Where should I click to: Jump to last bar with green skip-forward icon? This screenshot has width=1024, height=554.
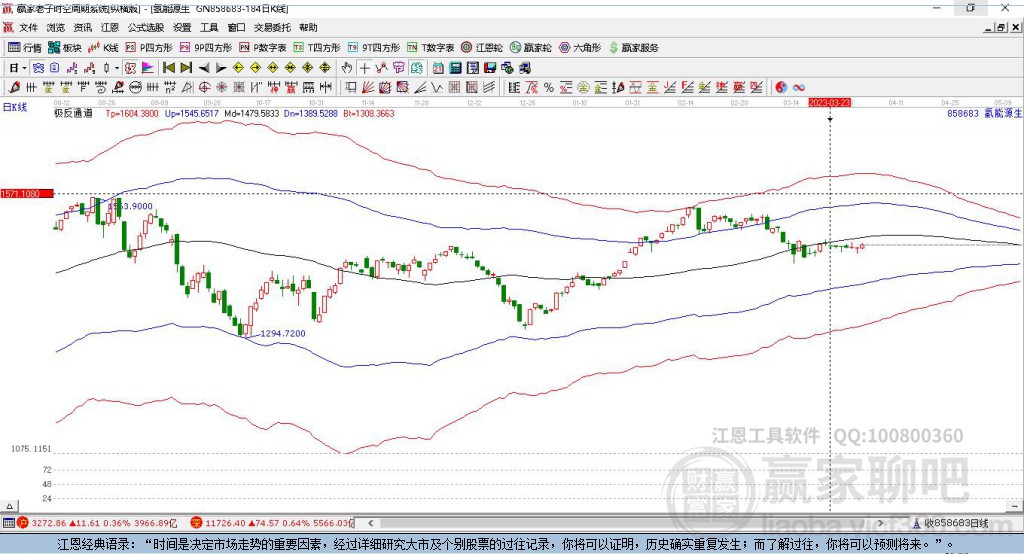coord(186,68)
